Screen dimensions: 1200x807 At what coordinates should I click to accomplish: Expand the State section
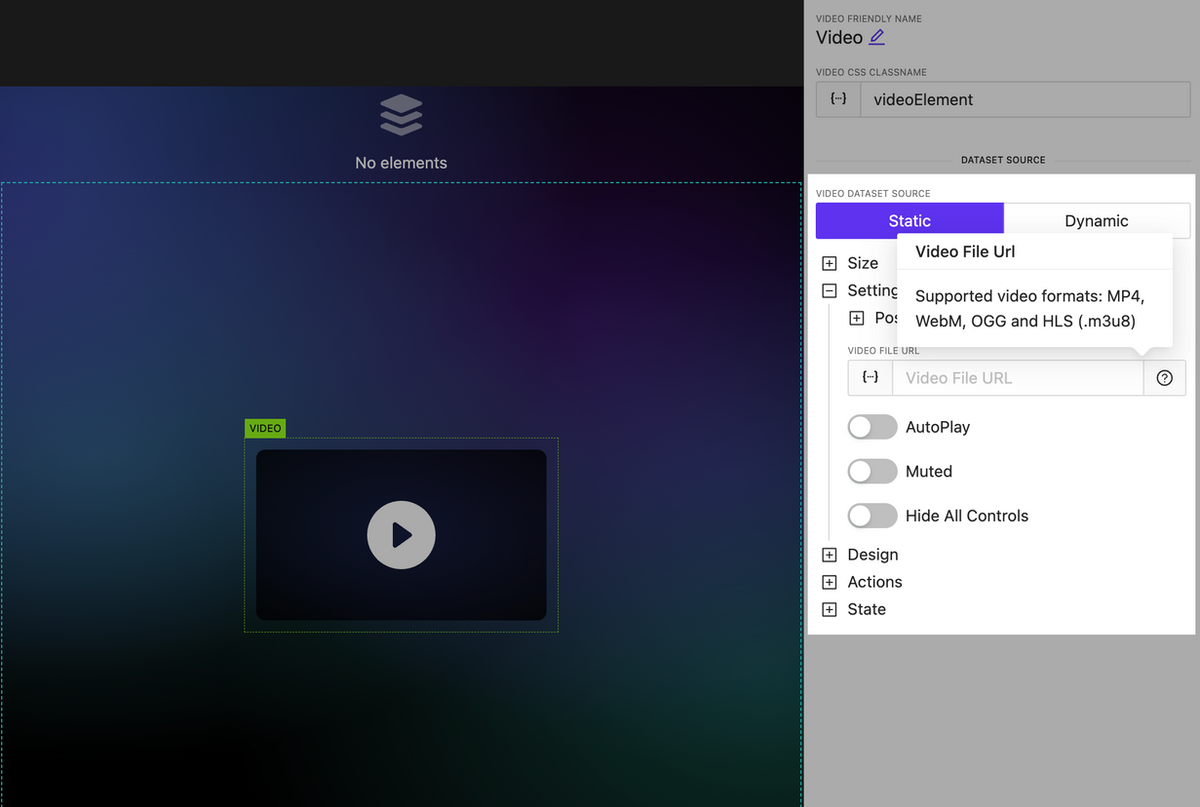pos(829,609)
